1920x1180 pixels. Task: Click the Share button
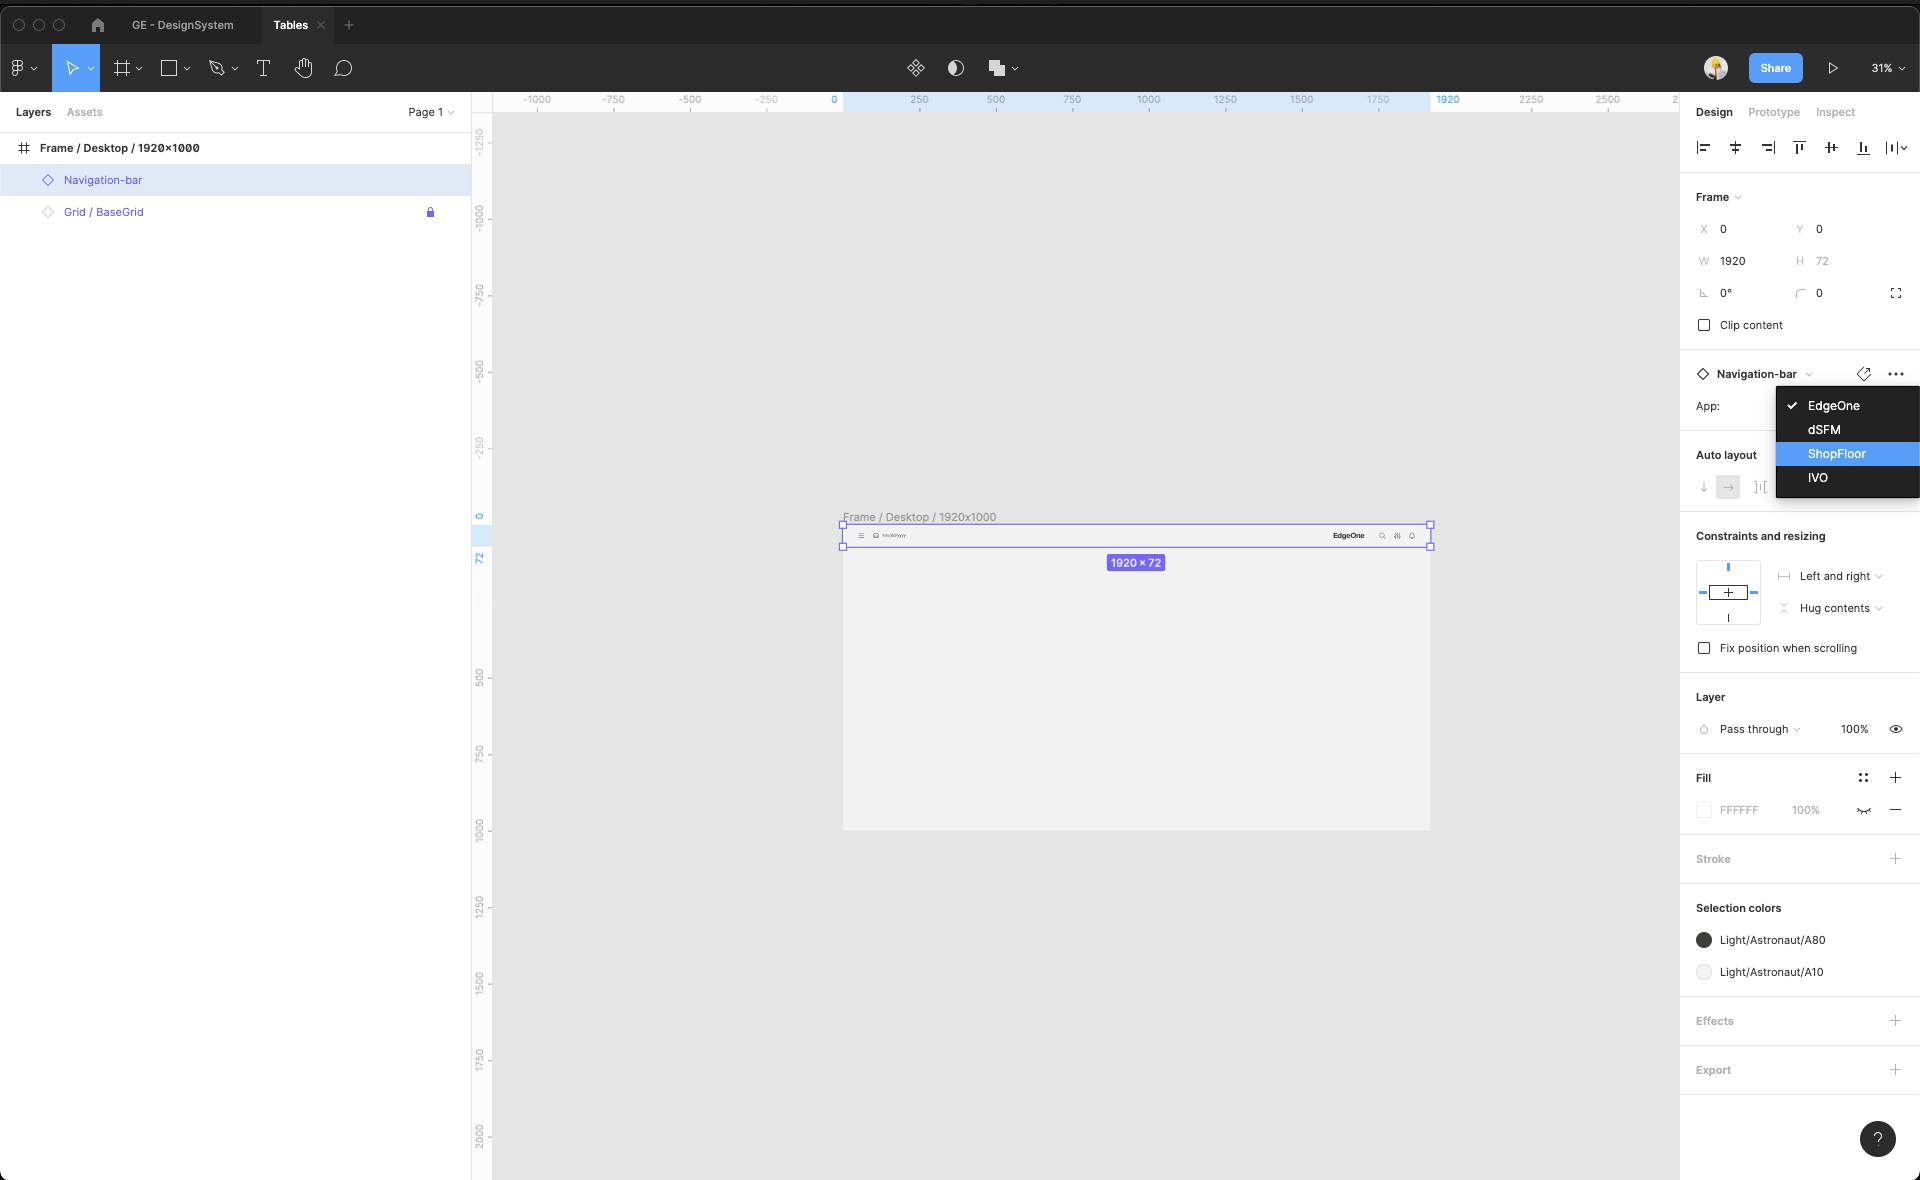(x=1775, y=68)
